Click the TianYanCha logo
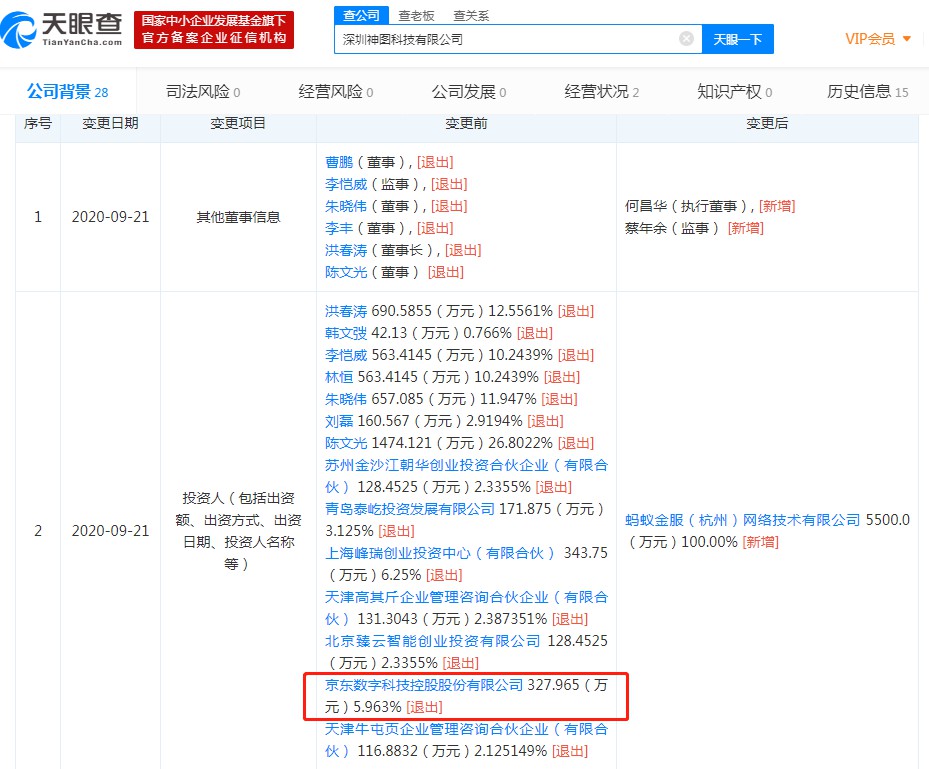The width and height of the screenshot is (929, 769). (x=61, y=30)
